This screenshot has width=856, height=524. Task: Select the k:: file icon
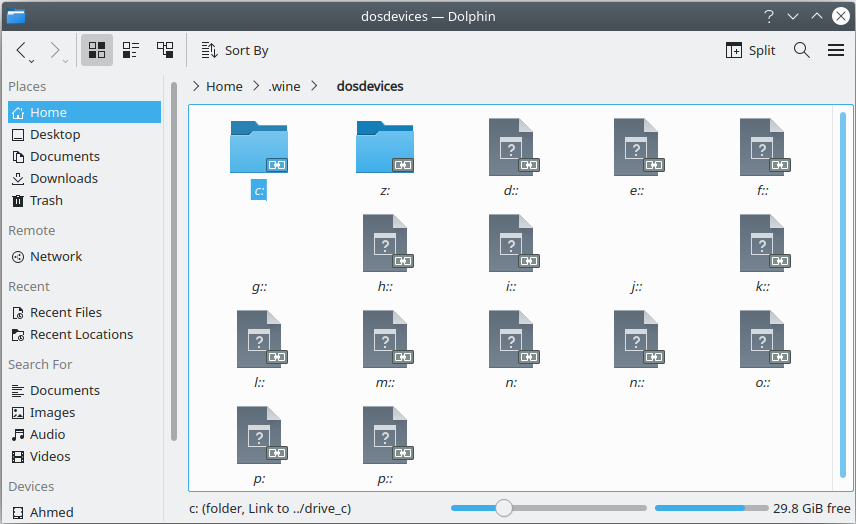tap(763, 243)
